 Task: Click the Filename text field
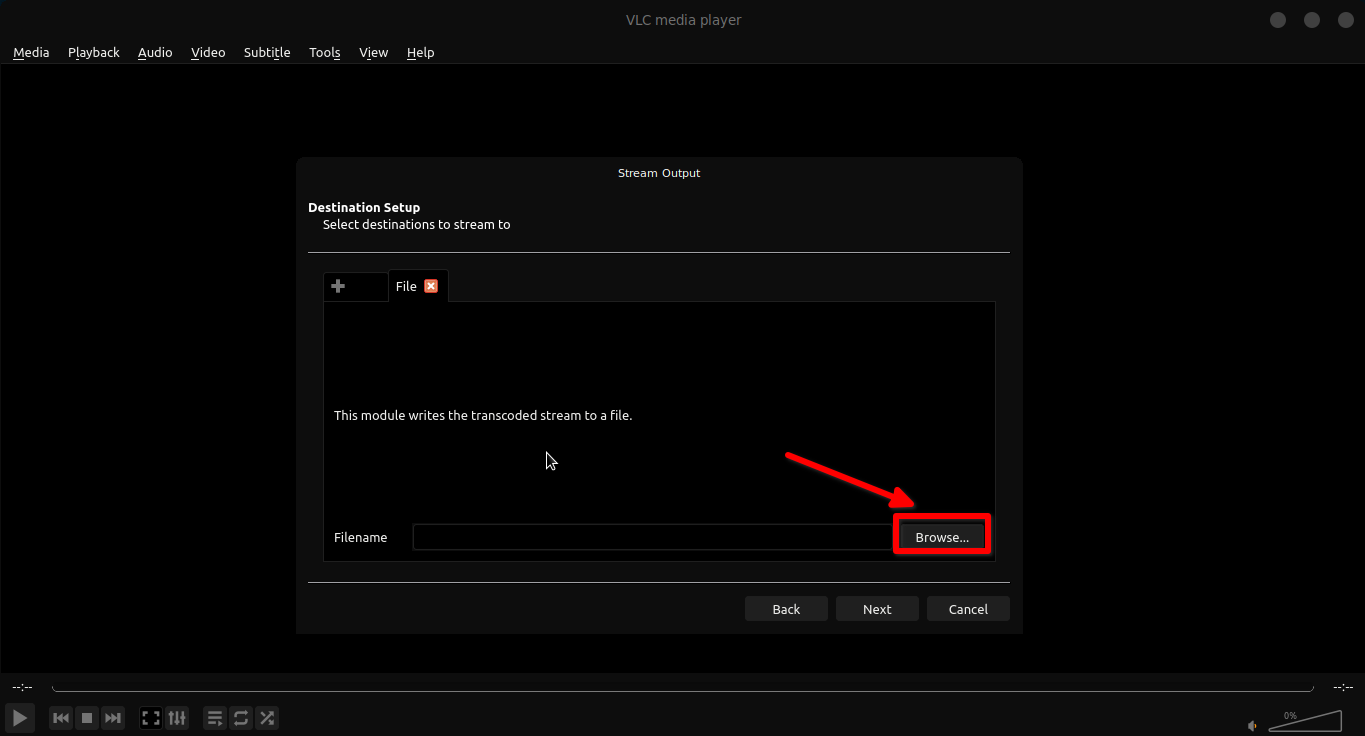pos(652,538)
